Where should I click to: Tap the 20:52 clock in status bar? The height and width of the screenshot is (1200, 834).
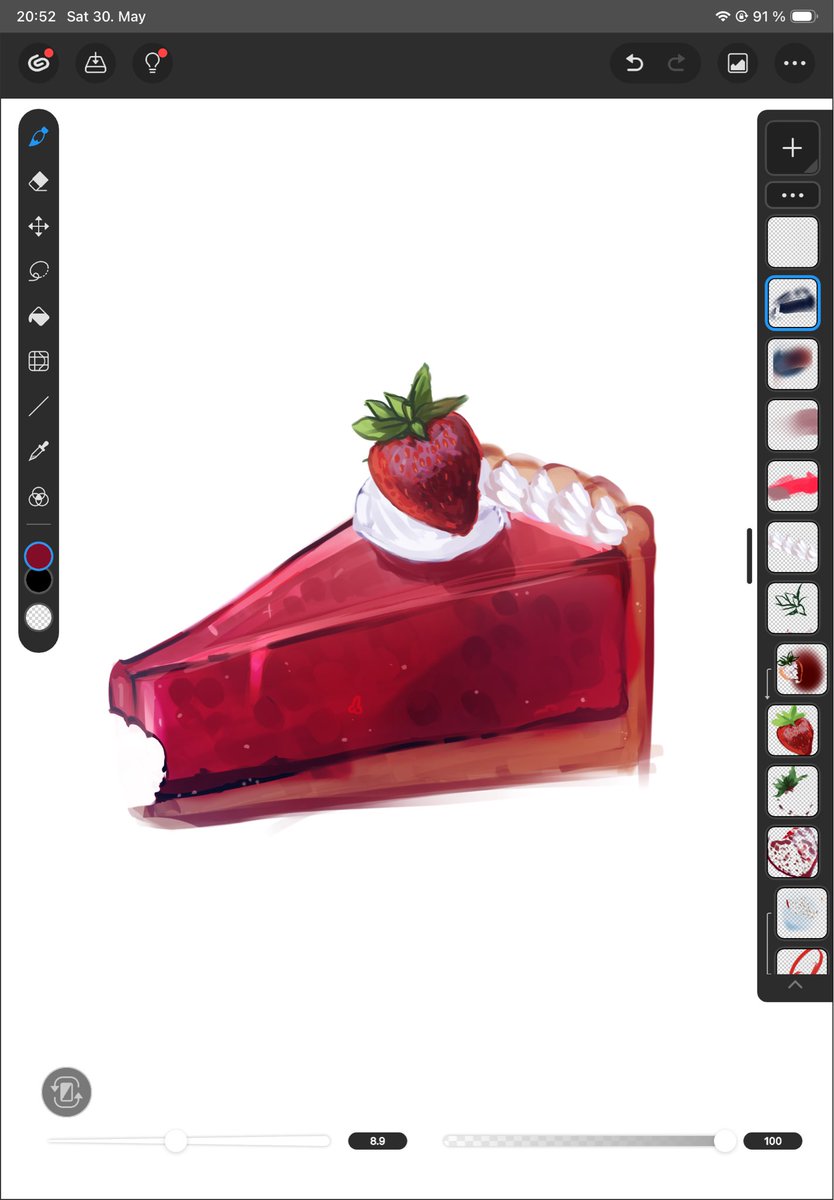tap(36, 17)
